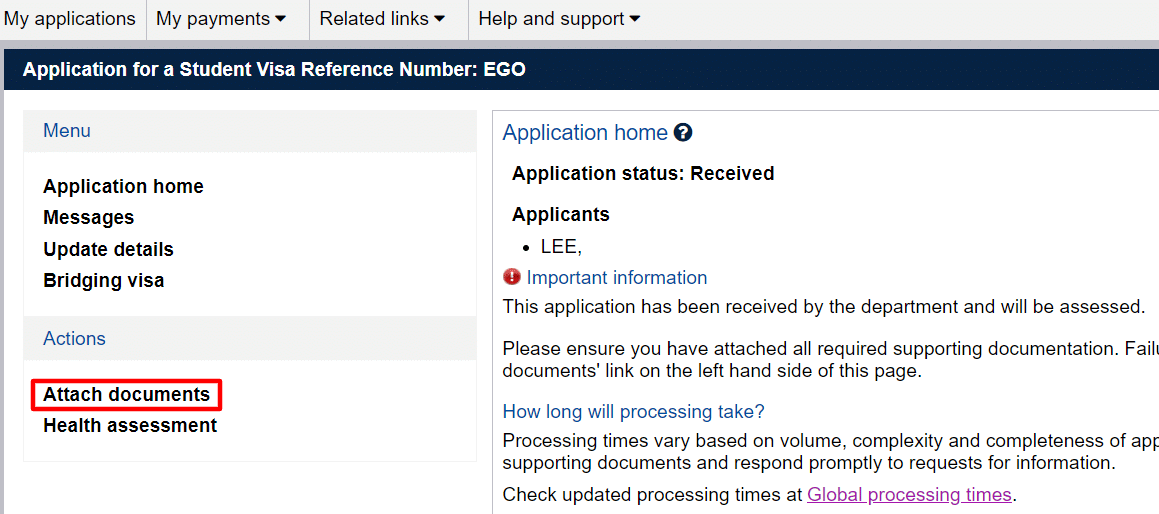Select Application home in the sidebar menu
The width and height of the screenshot is (1159, 514).
(x=123, y=187)
